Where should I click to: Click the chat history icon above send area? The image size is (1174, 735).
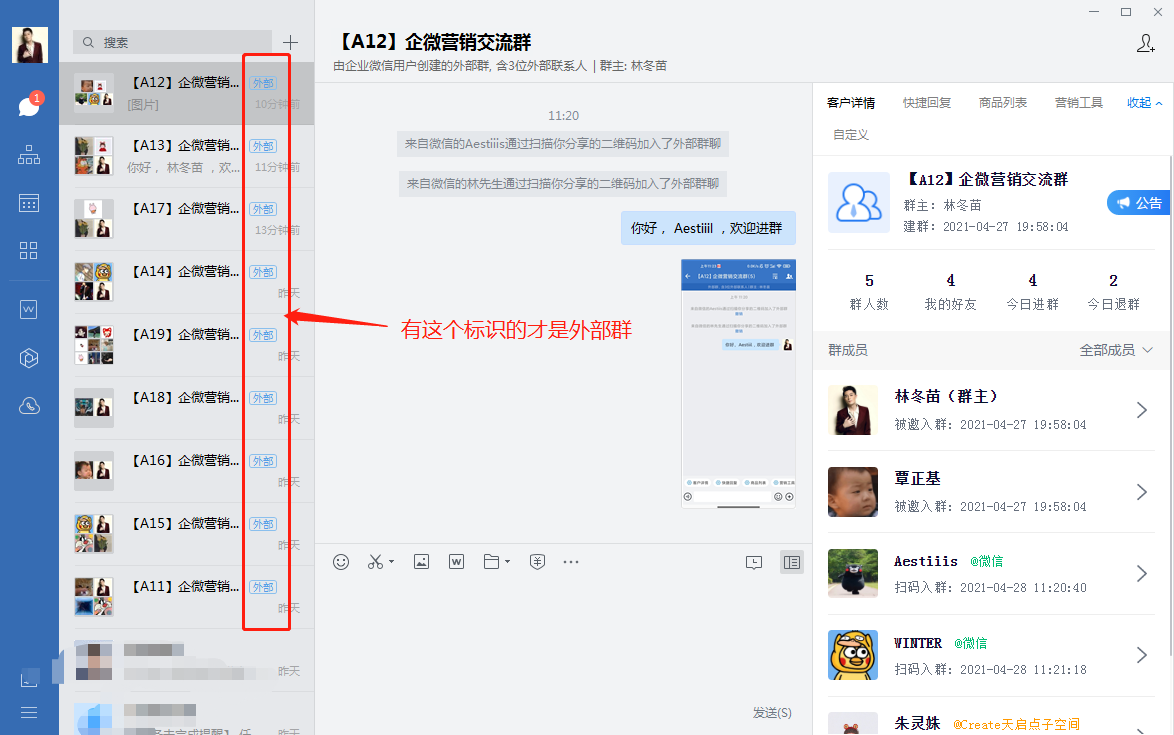pos(754,563)
